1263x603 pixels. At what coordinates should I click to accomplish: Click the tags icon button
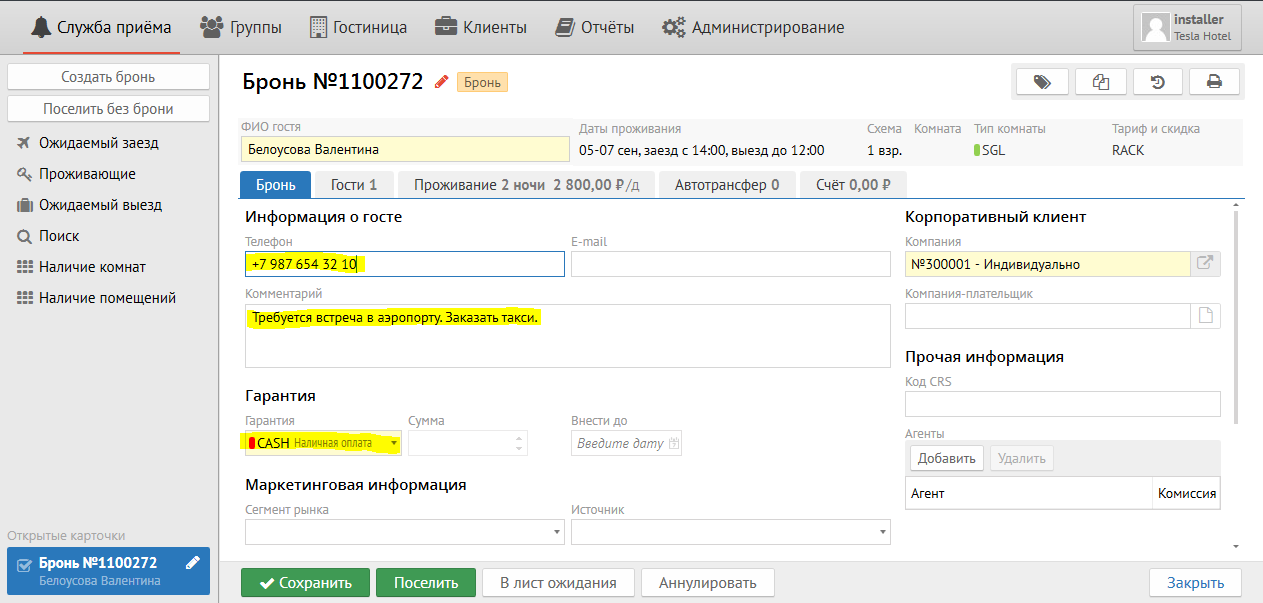(1042, 82)
